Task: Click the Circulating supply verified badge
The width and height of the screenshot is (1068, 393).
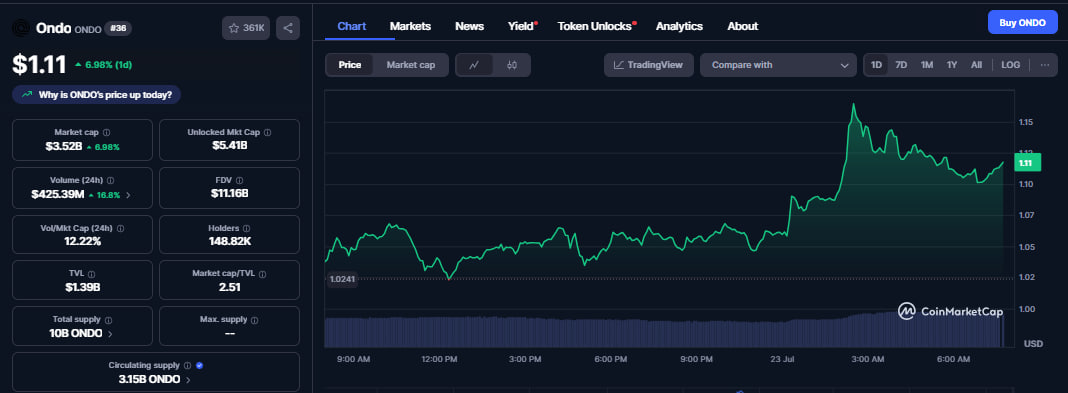Action: pyautogui.click(x=199, y=366)
